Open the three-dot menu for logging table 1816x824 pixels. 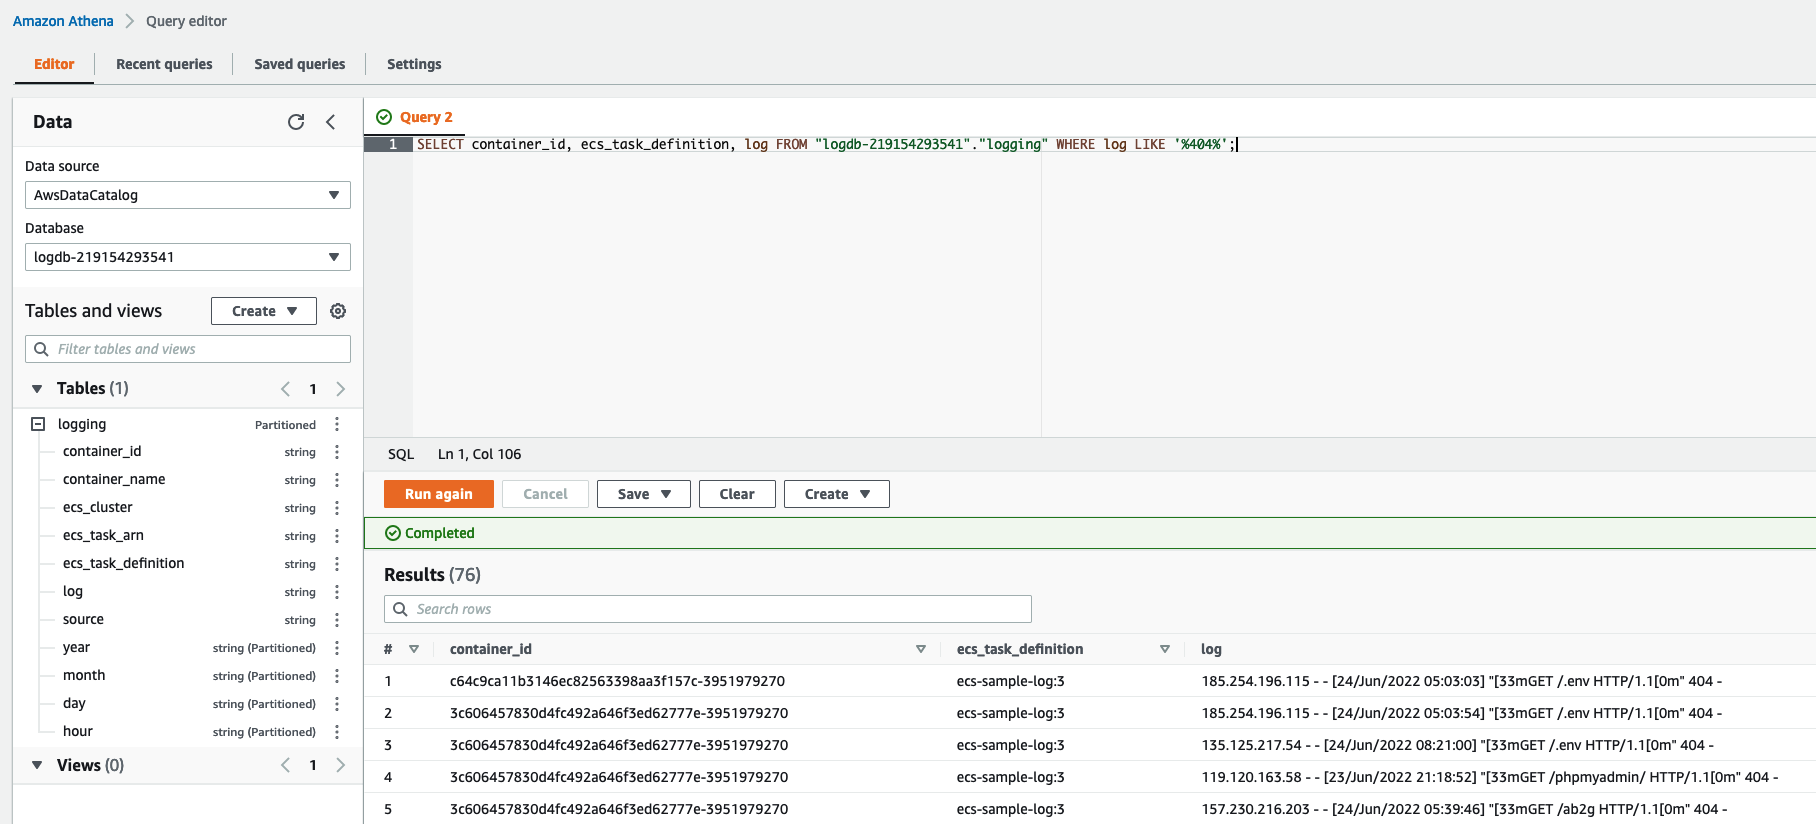click(337, 424)
